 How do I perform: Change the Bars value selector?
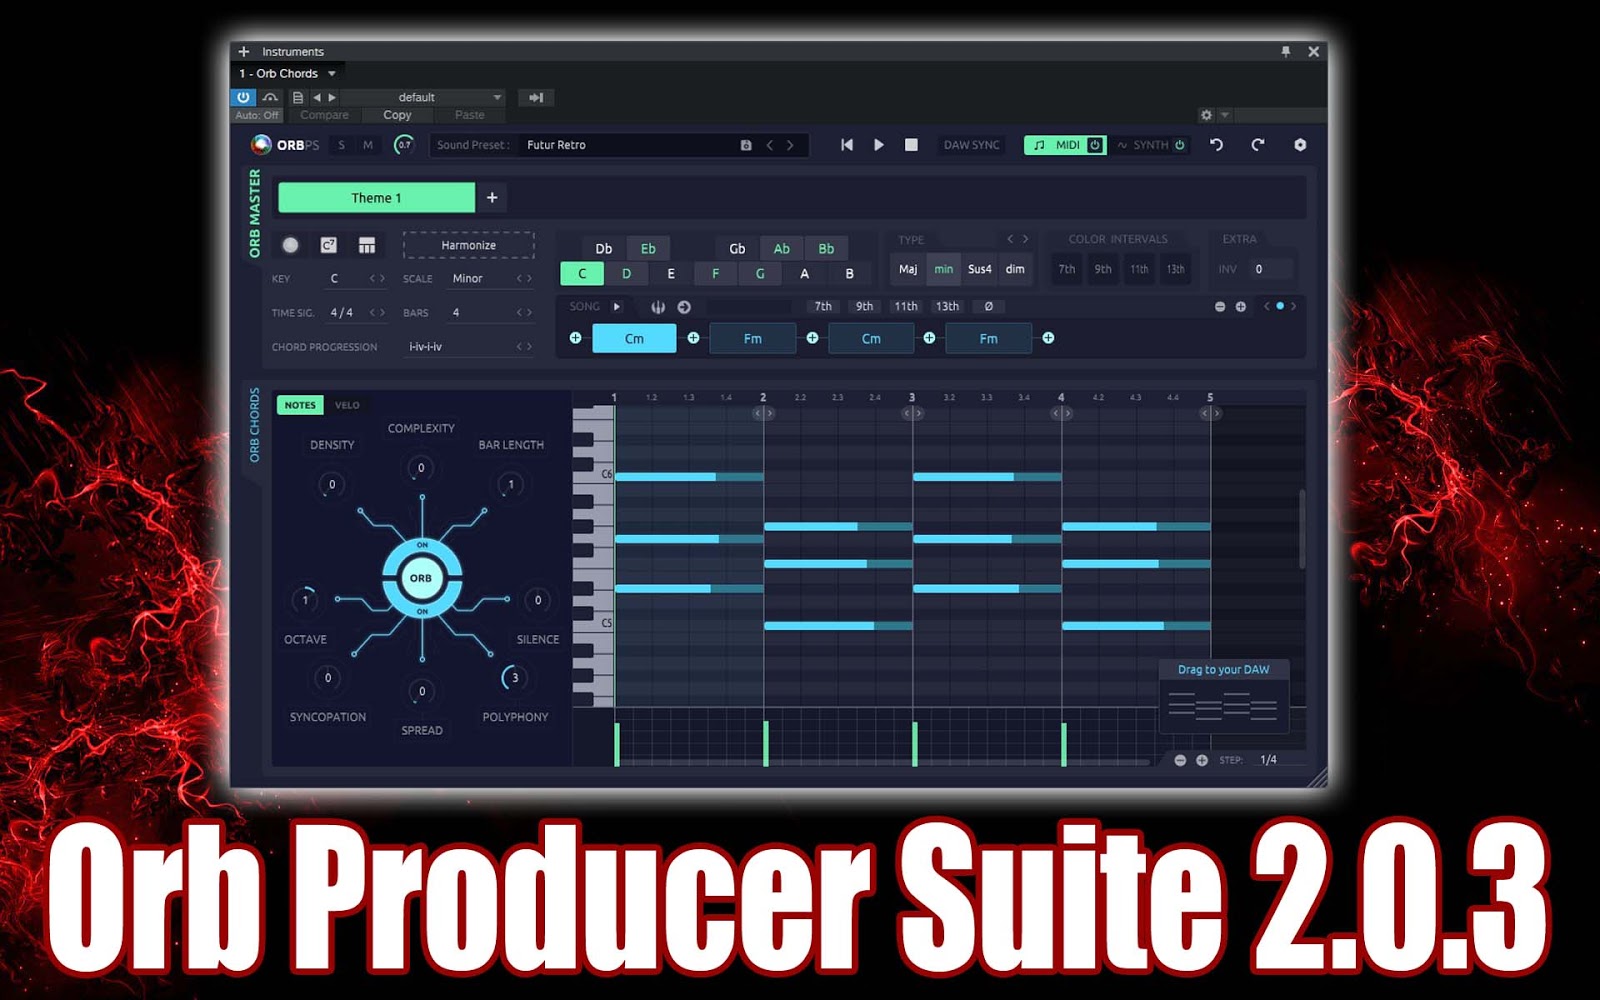(x=490, y=313)
